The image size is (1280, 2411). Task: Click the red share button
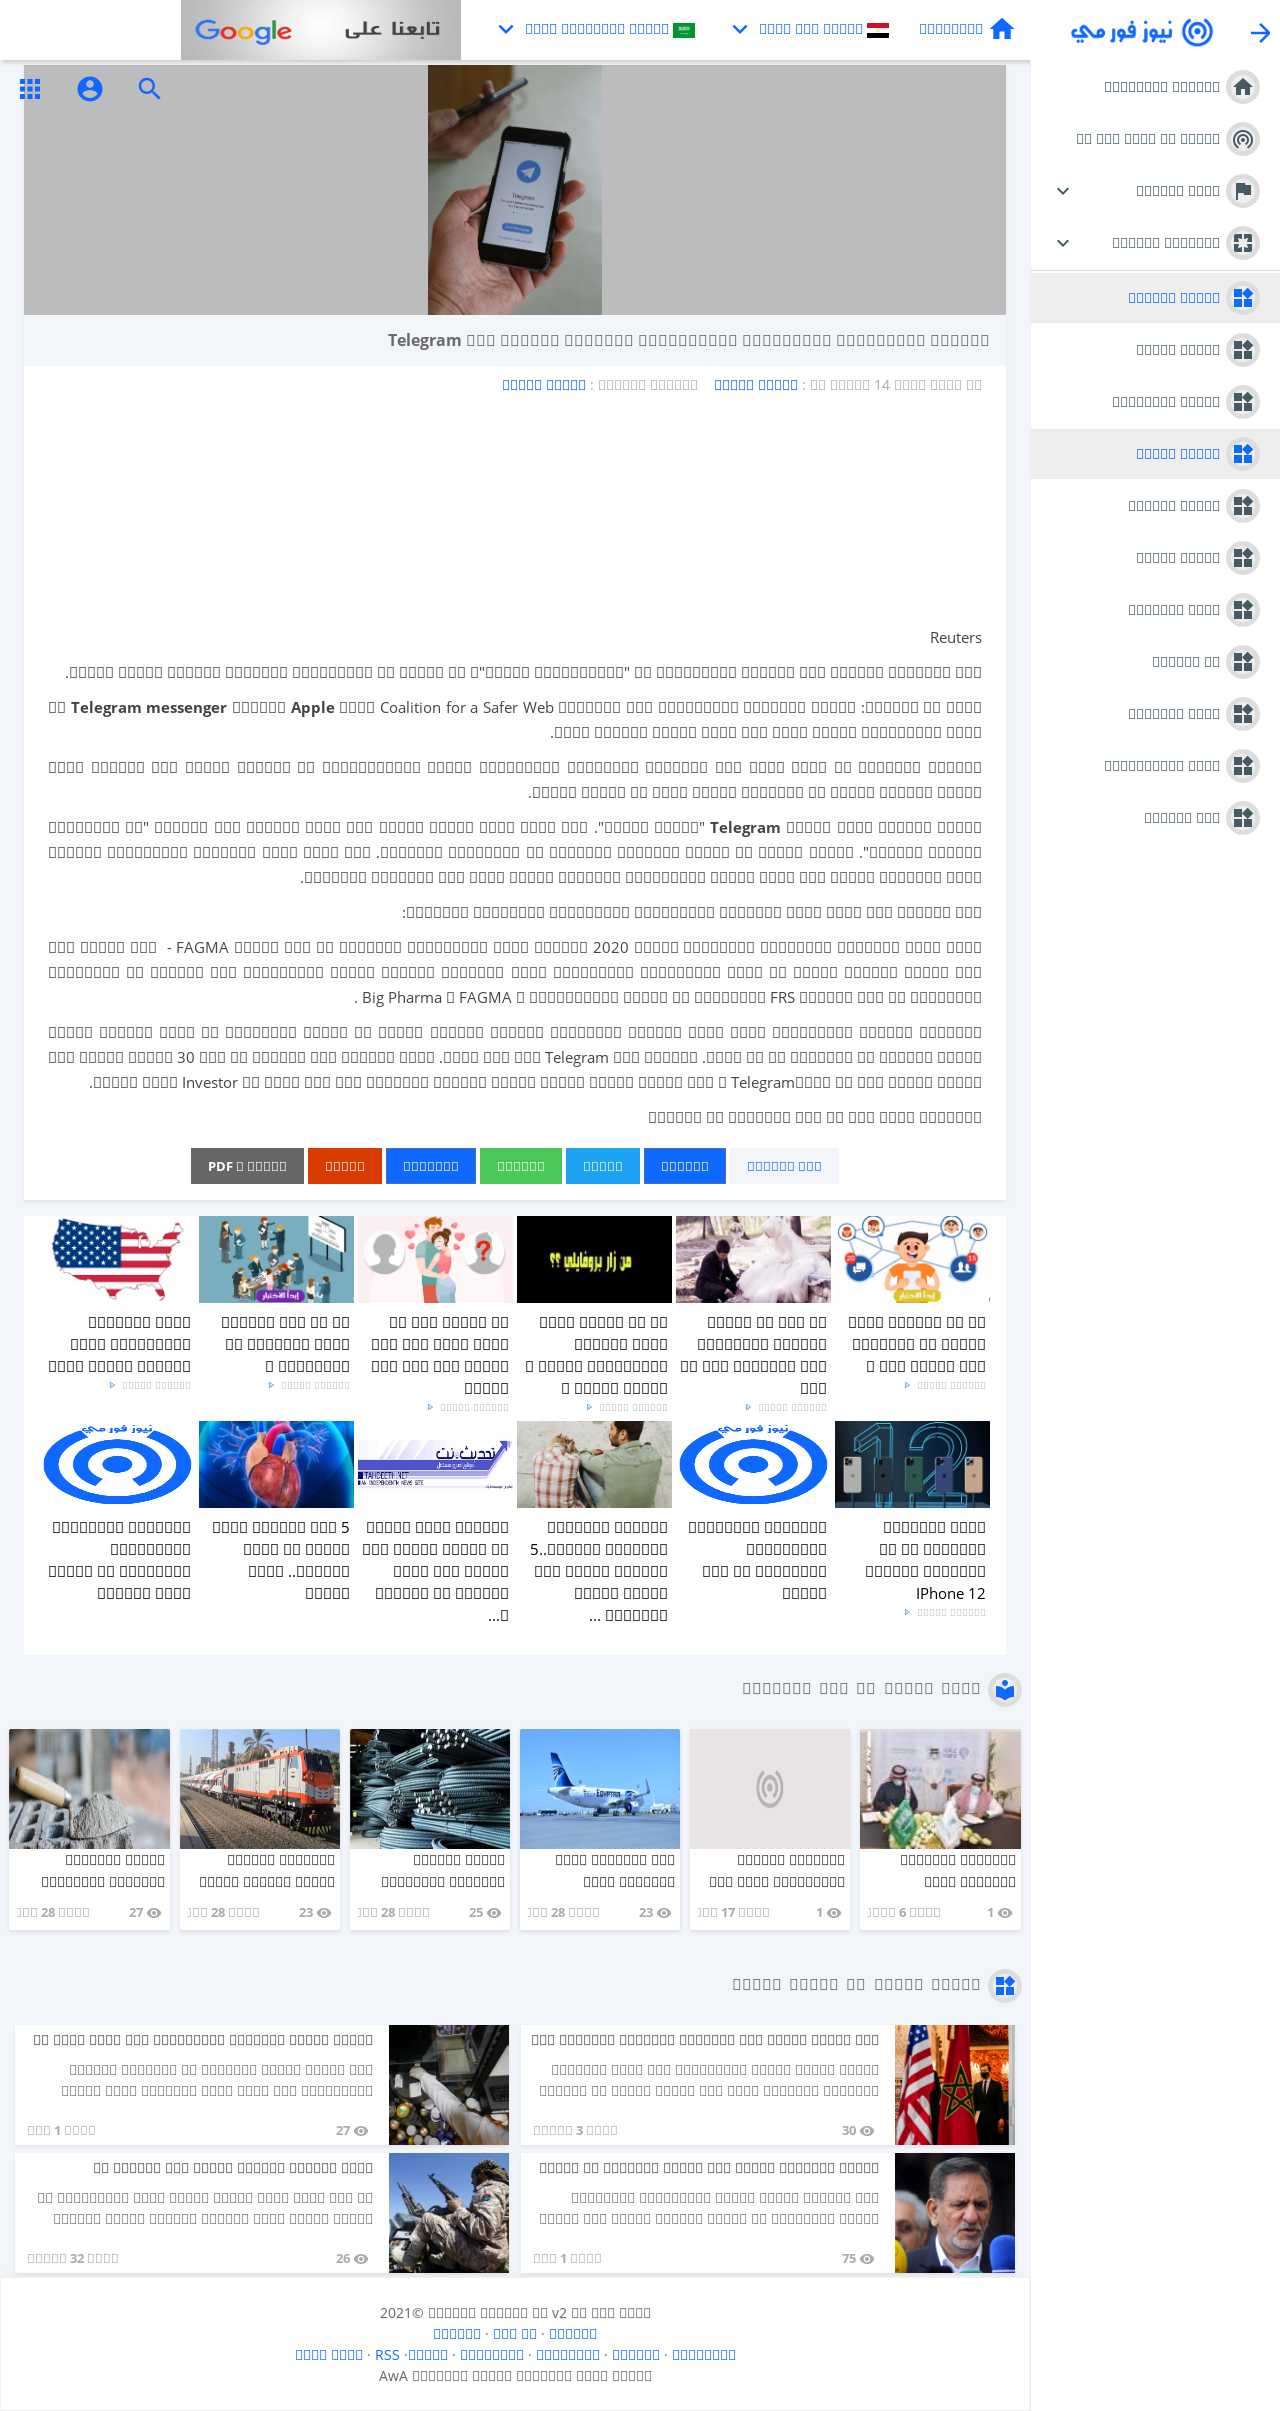click(x=345, y=1166)
